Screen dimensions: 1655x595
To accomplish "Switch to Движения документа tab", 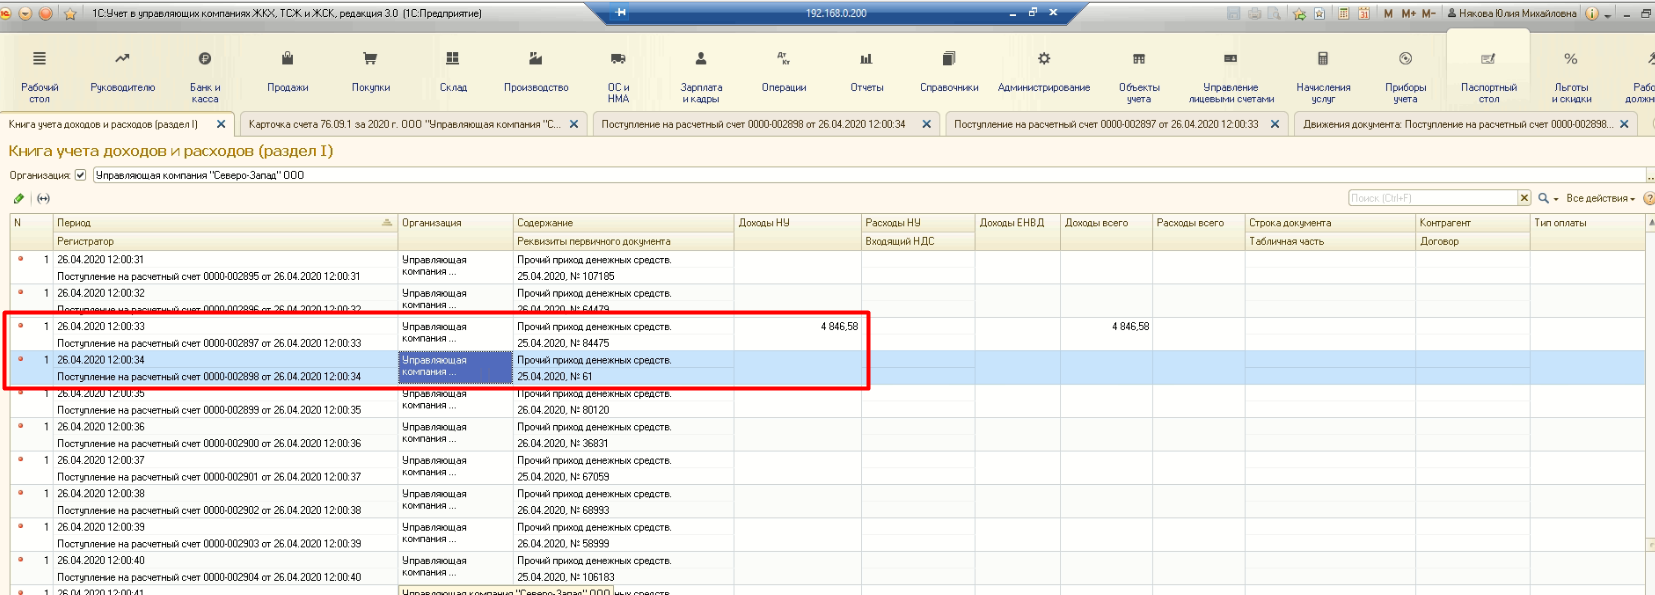I will pyautogui.click(x=1456, y=124).
